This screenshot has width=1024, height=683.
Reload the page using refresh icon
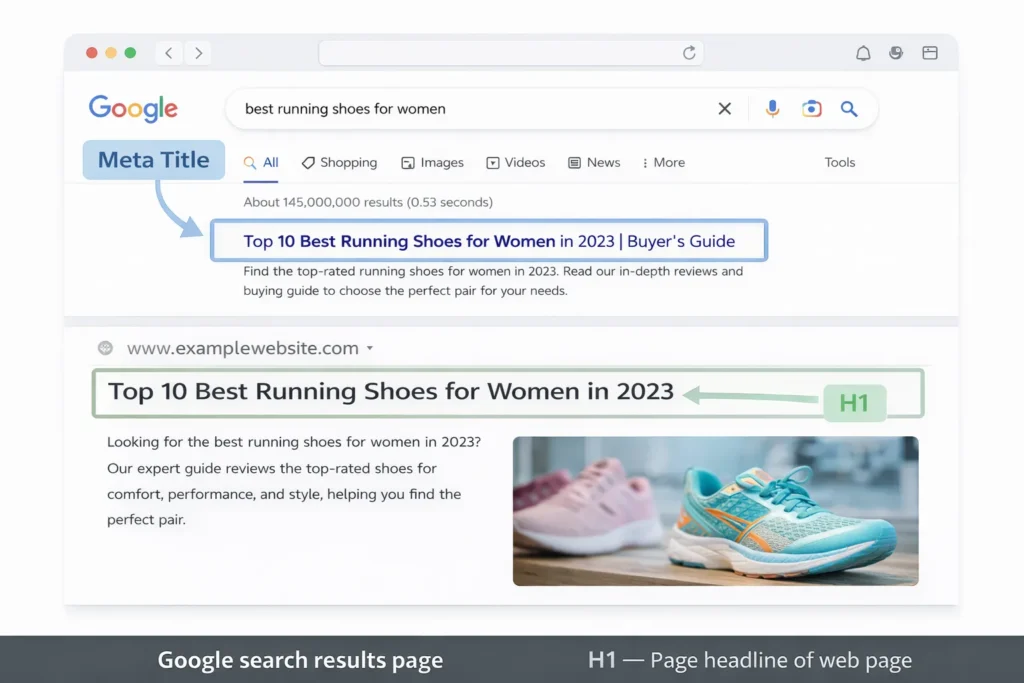coord(689,53)
